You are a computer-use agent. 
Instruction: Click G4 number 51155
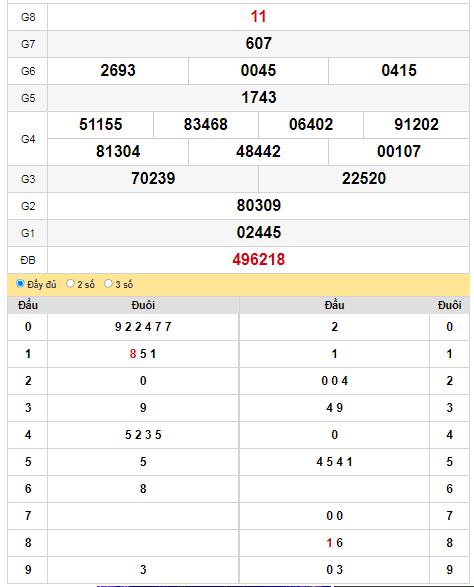click(100, 125)
